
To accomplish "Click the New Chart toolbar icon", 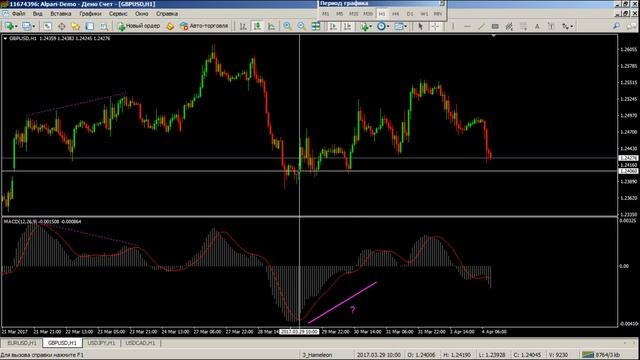I will point(9,26).
